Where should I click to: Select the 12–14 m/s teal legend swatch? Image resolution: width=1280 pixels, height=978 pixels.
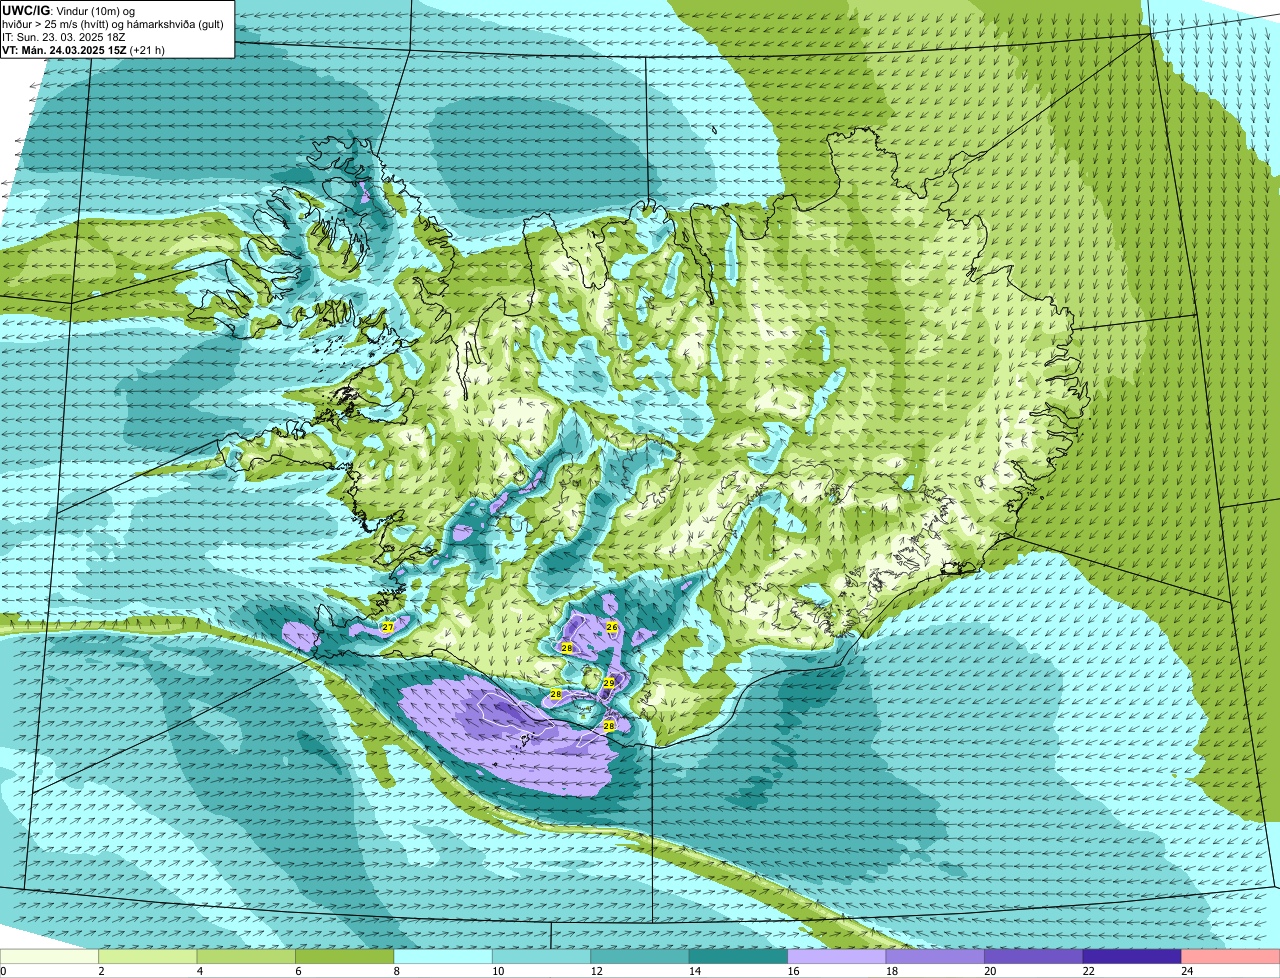coord(640,957)
